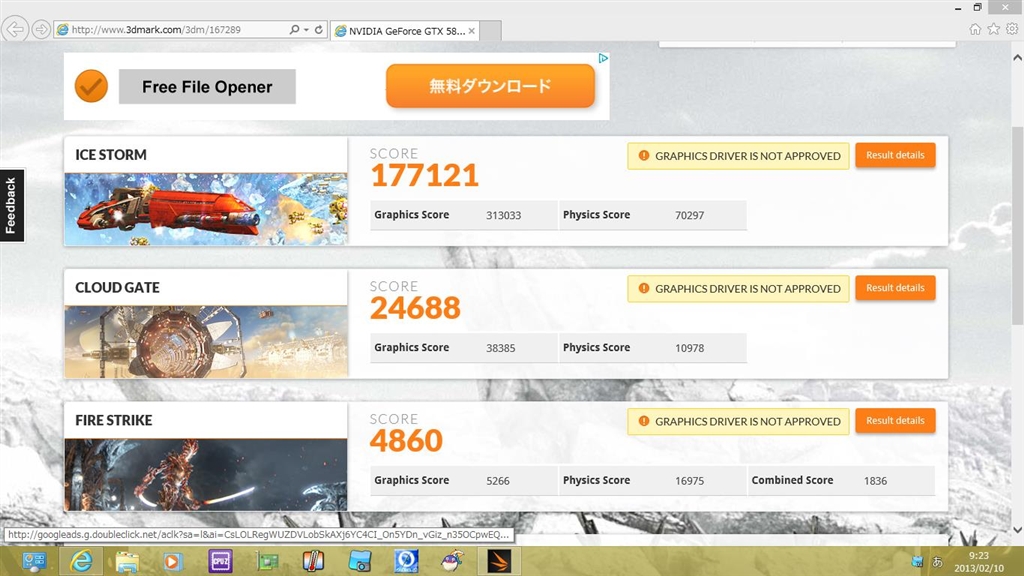Click Fire Strike combined score 1836

(875, 481)
